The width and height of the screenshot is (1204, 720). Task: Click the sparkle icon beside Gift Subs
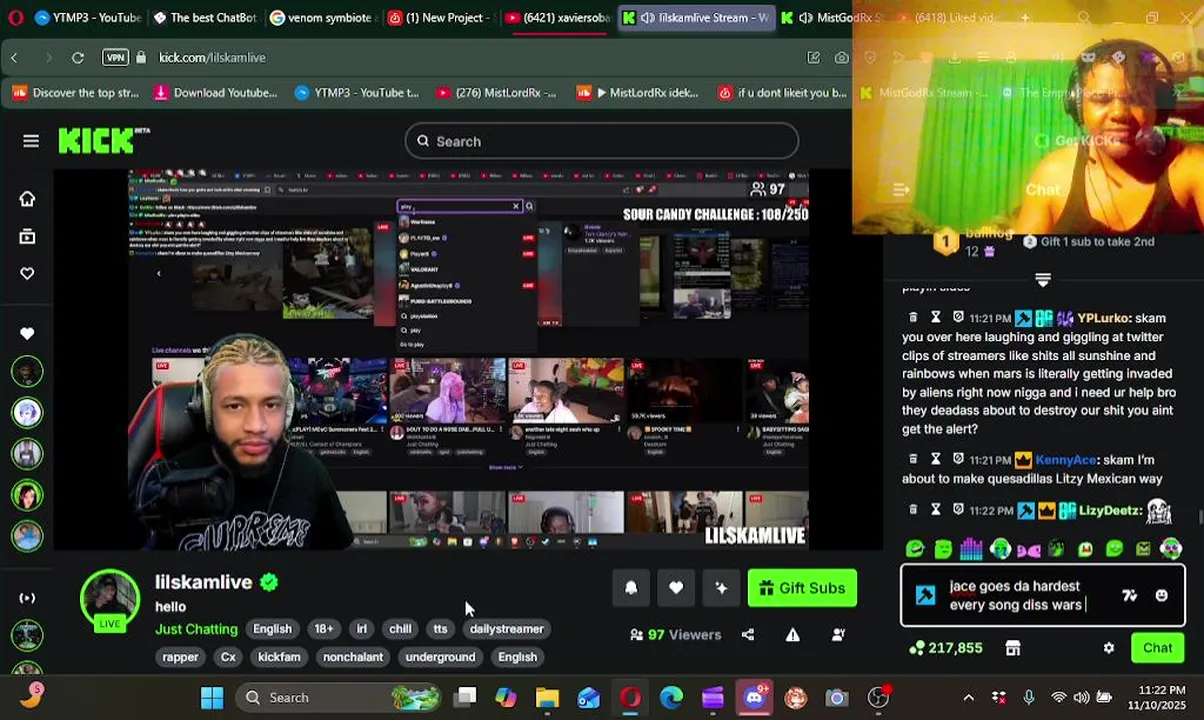tap(721, 588)
